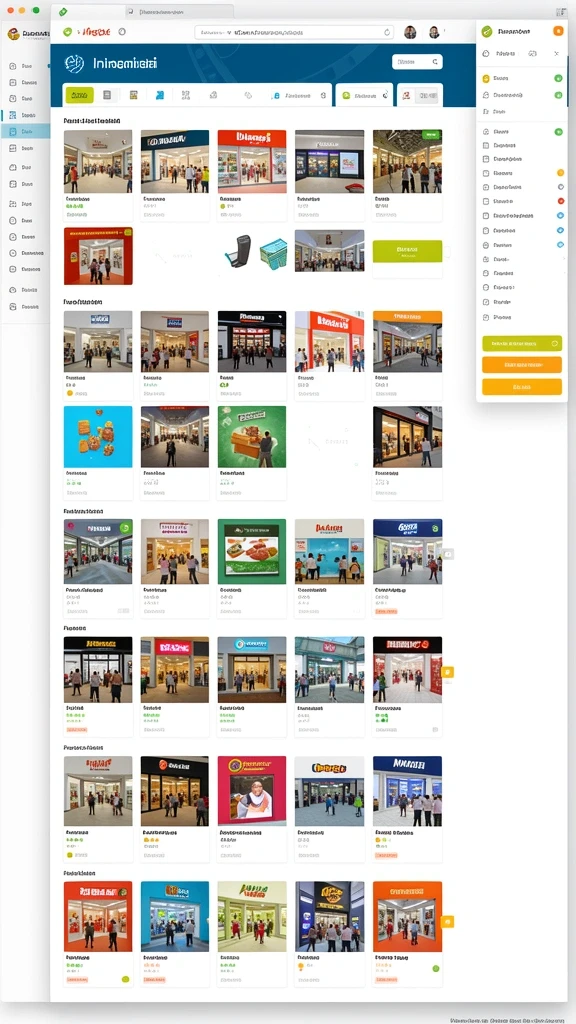Click the clock icon right of the red logo
The width and height of the screenshot is (576, 1024).
pos(122,31)
